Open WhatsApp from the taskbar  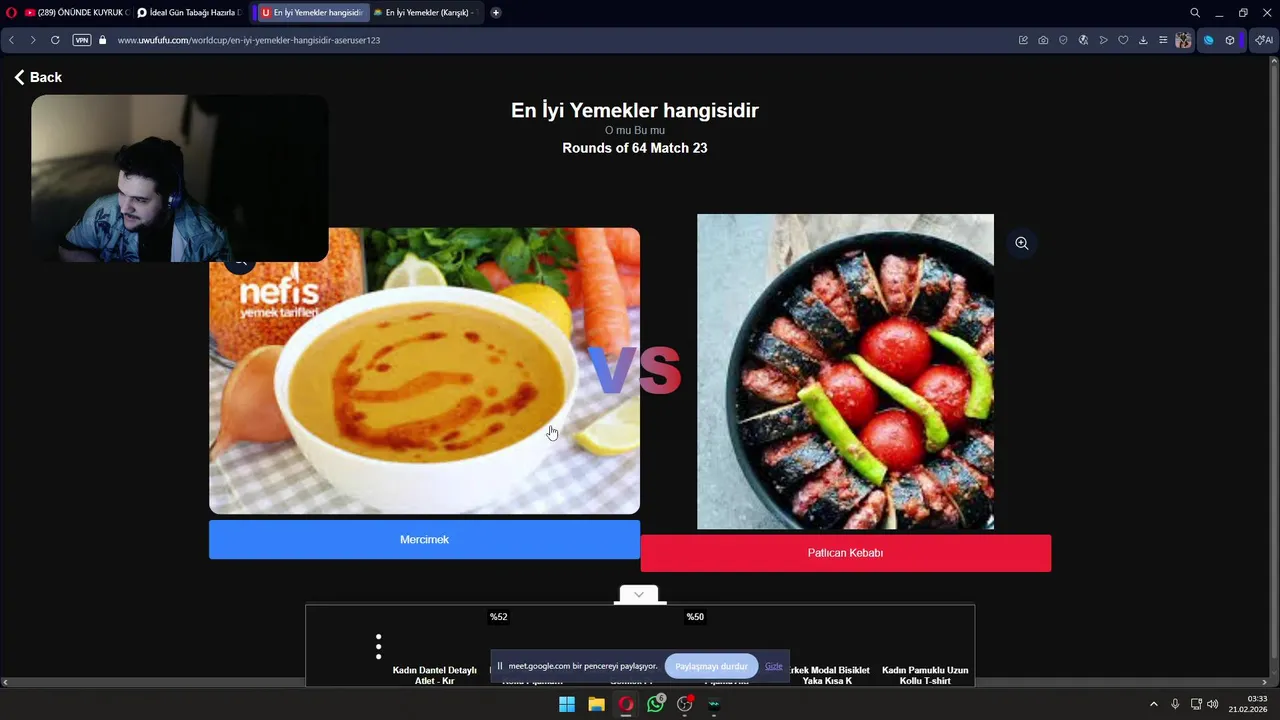tap(656, 704)
